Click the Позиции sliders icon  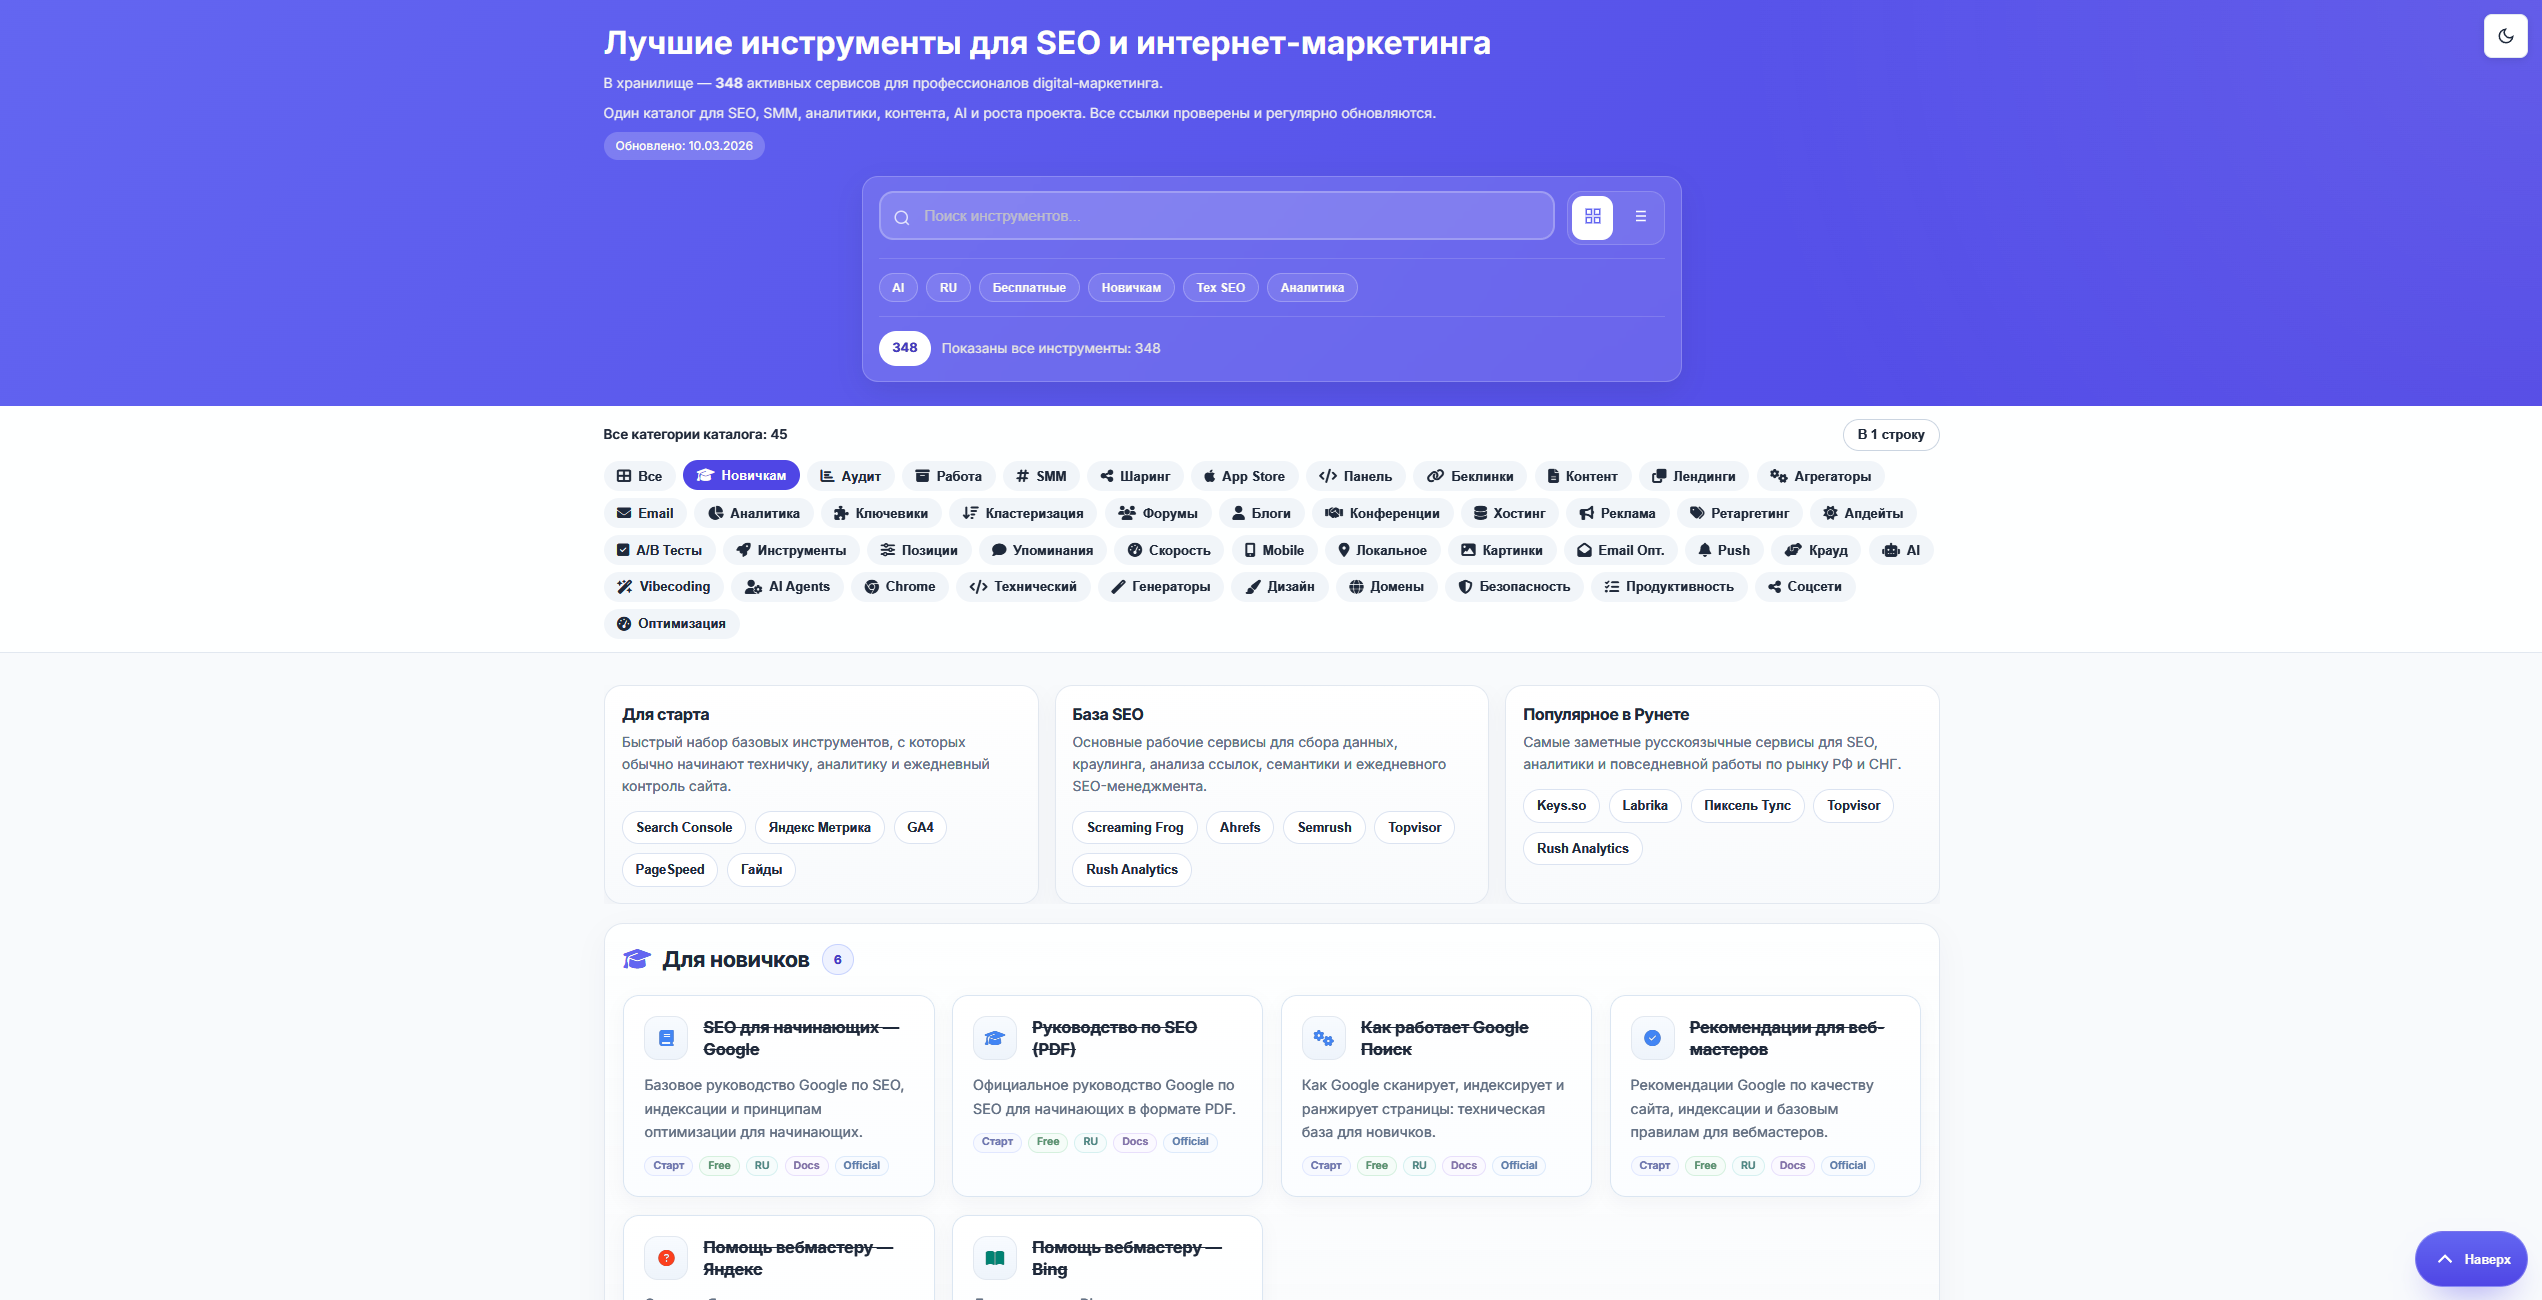pos(888,551)
